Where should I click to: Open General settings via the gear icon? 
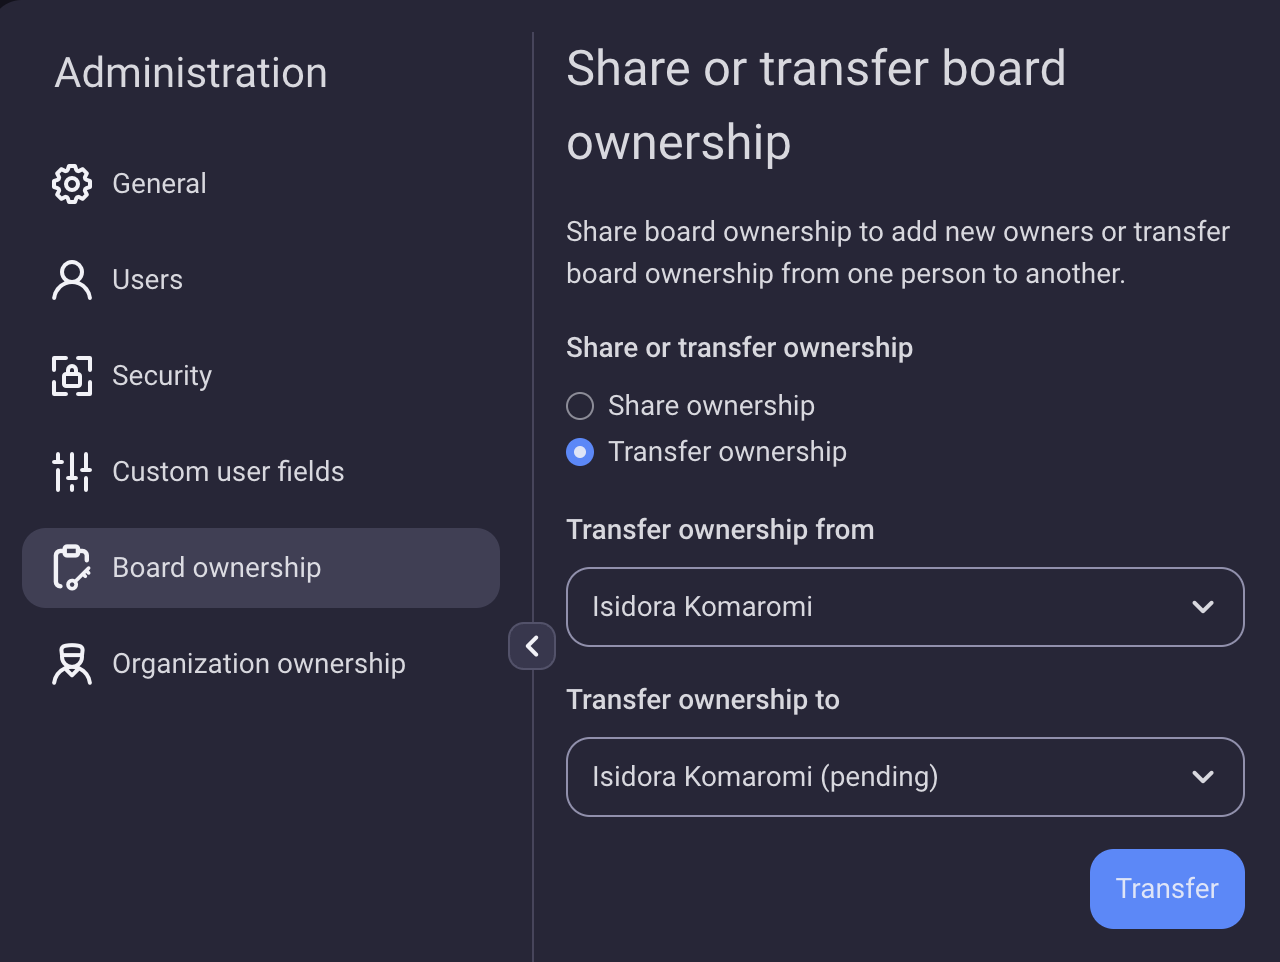(x=71, y=183)
